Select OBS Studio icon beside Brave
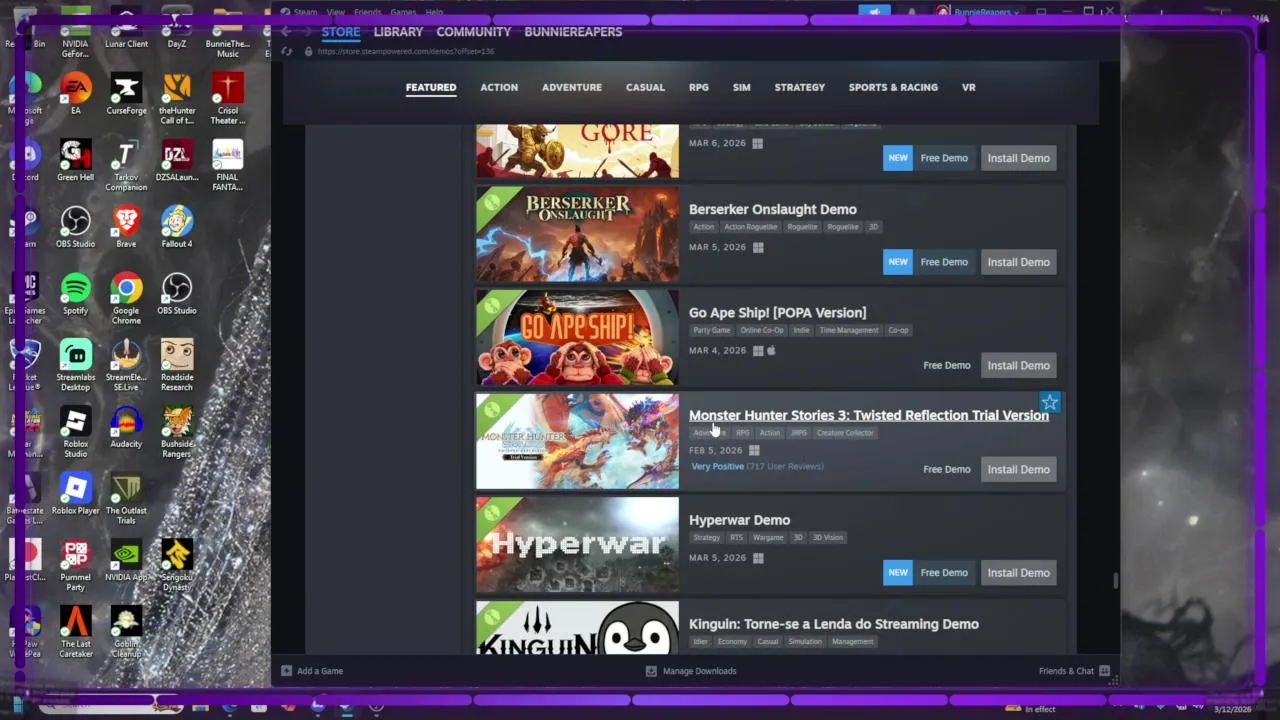The image size is (1280, 720). pyautogui.click(x=75, y=227)
